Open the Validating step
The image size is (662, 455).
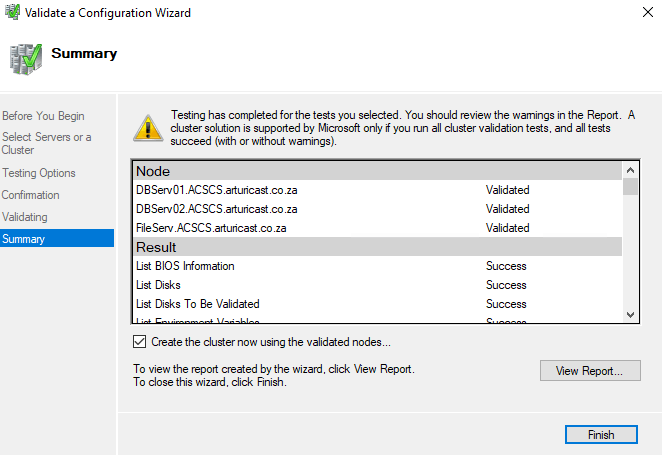tap(25, 217)
